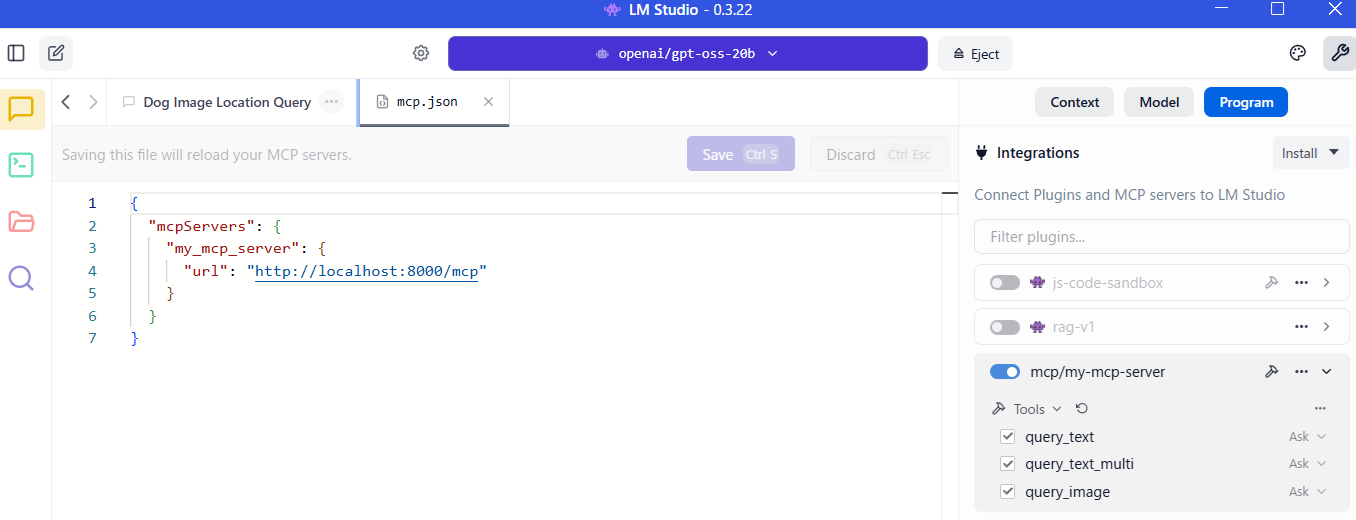Screen dimensions: 1356x520
Task: Uncheck the query_image tool
Action: 1008,492
